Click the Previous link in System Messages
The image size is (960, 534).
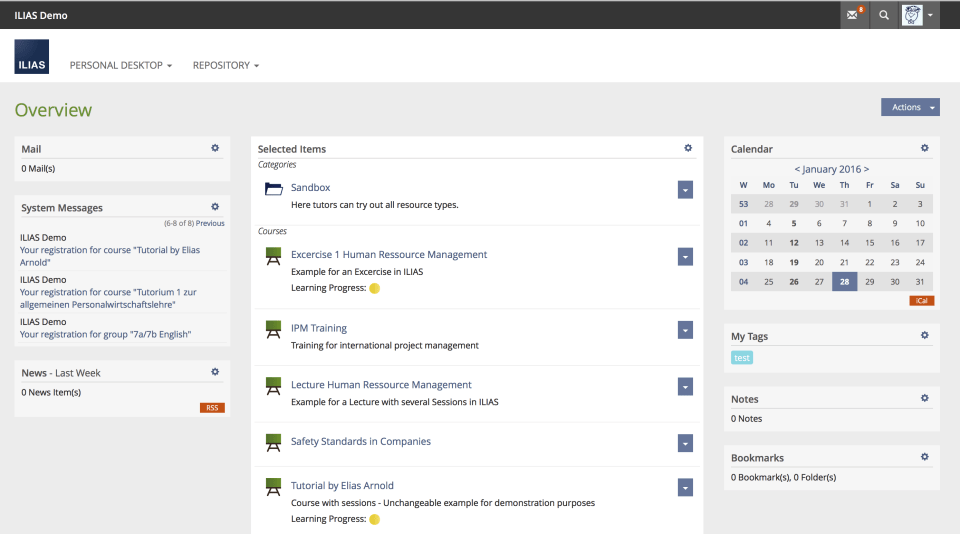pyautogui.click(x=210, y=223)
